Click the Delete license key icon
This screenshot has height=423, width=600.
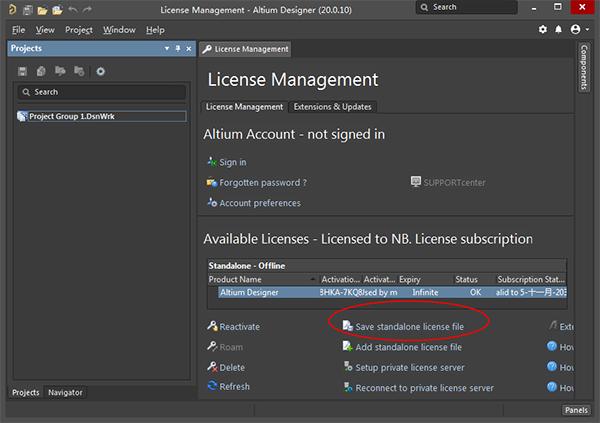(x=212, y=367)
